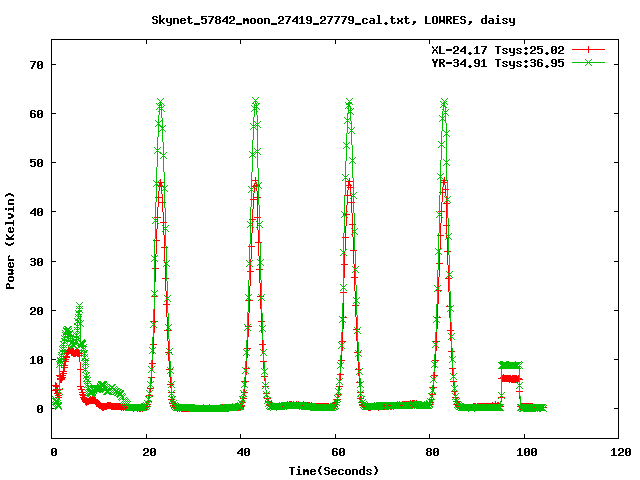Select the XL-24.17 Tsys:25.02 legend label
640x480 pixels.
pos(498,50)
